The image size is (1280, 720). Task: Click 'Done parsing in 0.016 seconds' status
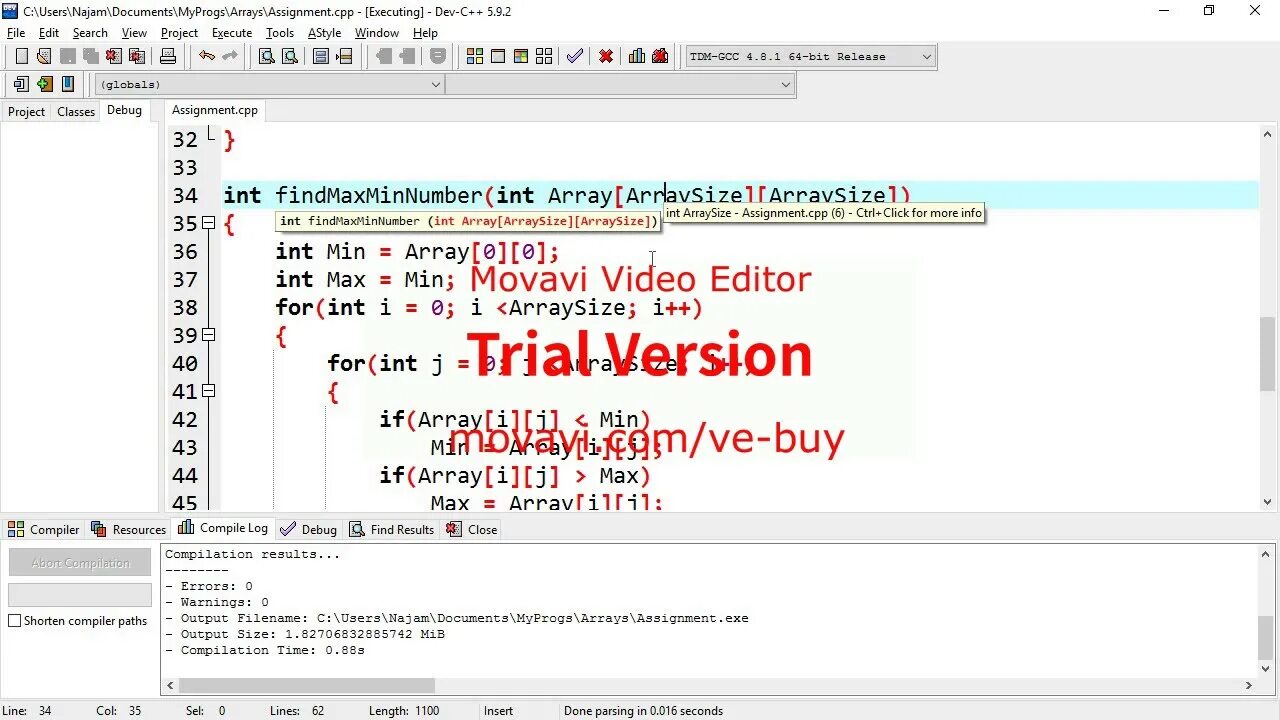point(643,711)
